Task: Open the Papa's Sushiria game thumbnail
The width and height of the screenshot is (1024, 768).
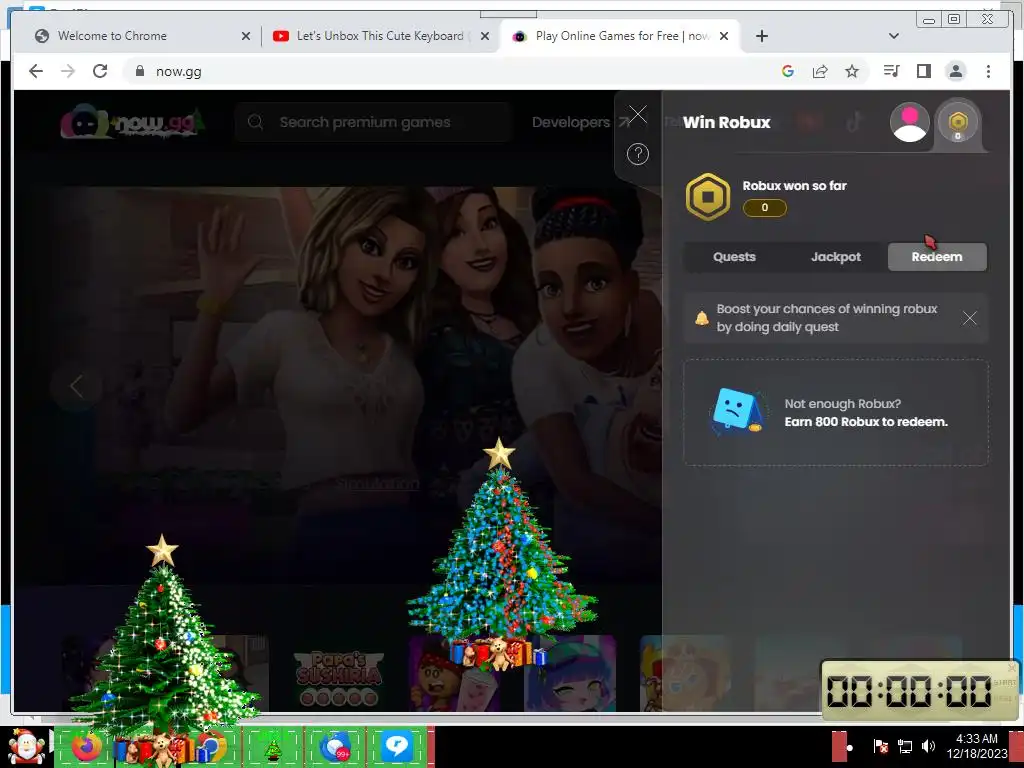Action: 338,676
